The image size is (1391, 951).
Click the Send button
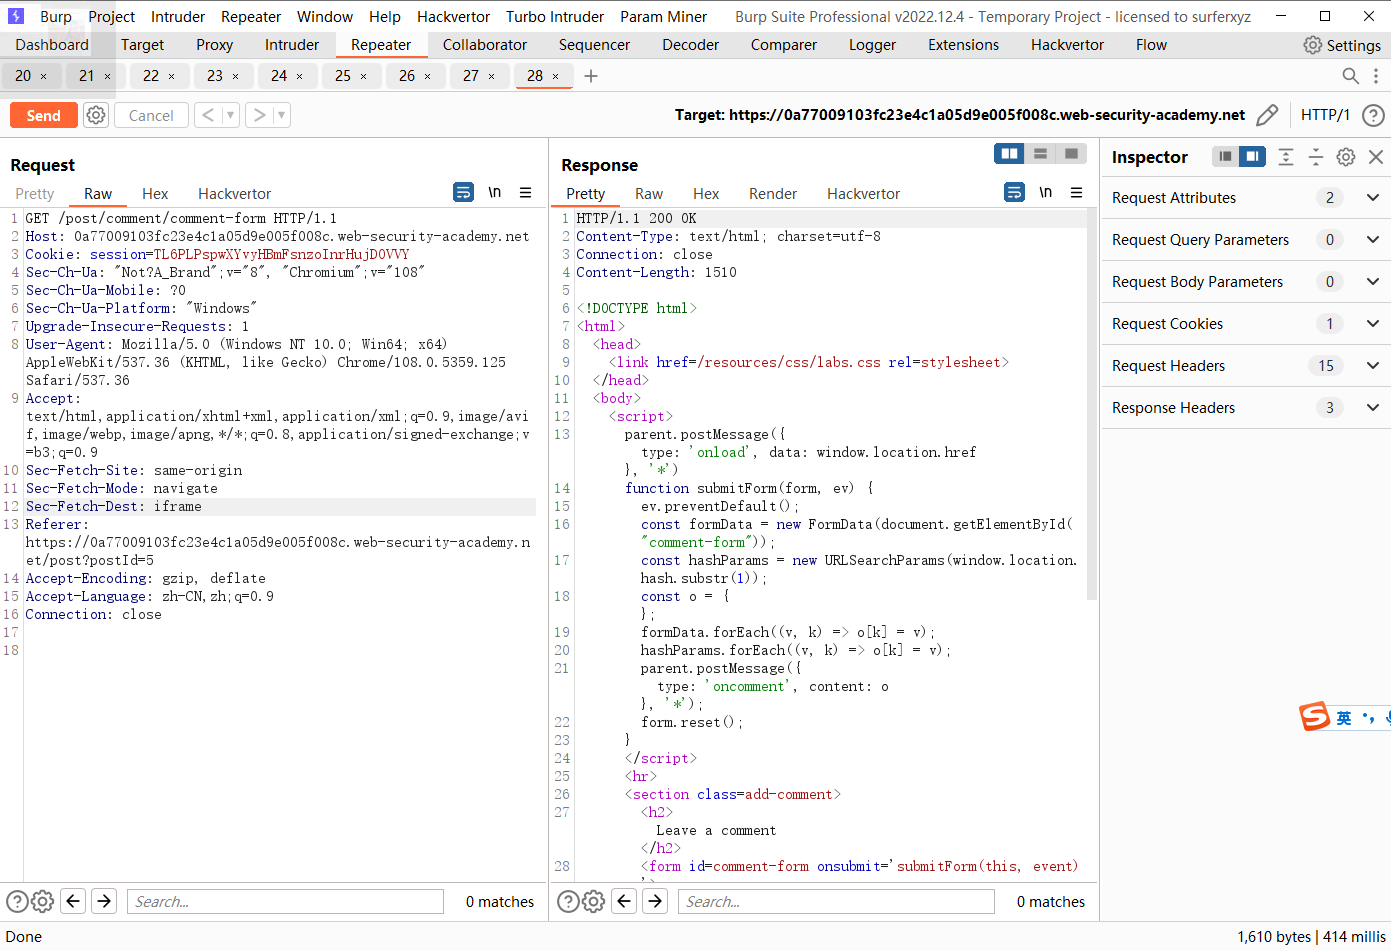point(43,115)
